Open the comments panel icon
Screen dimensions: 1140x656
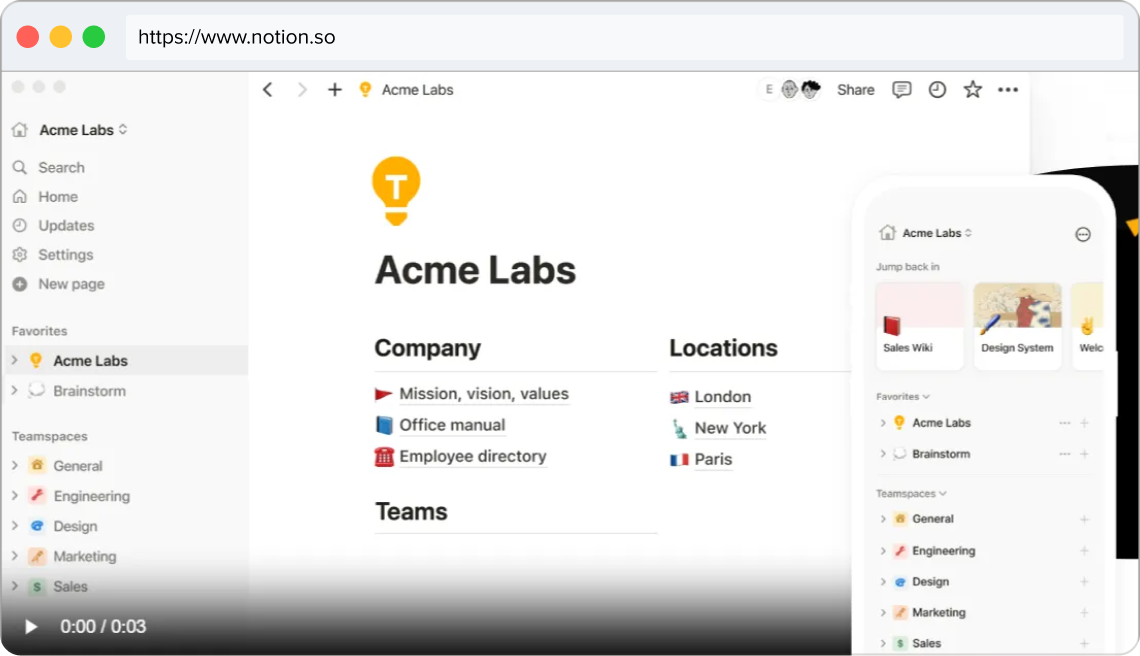[902, 89]
